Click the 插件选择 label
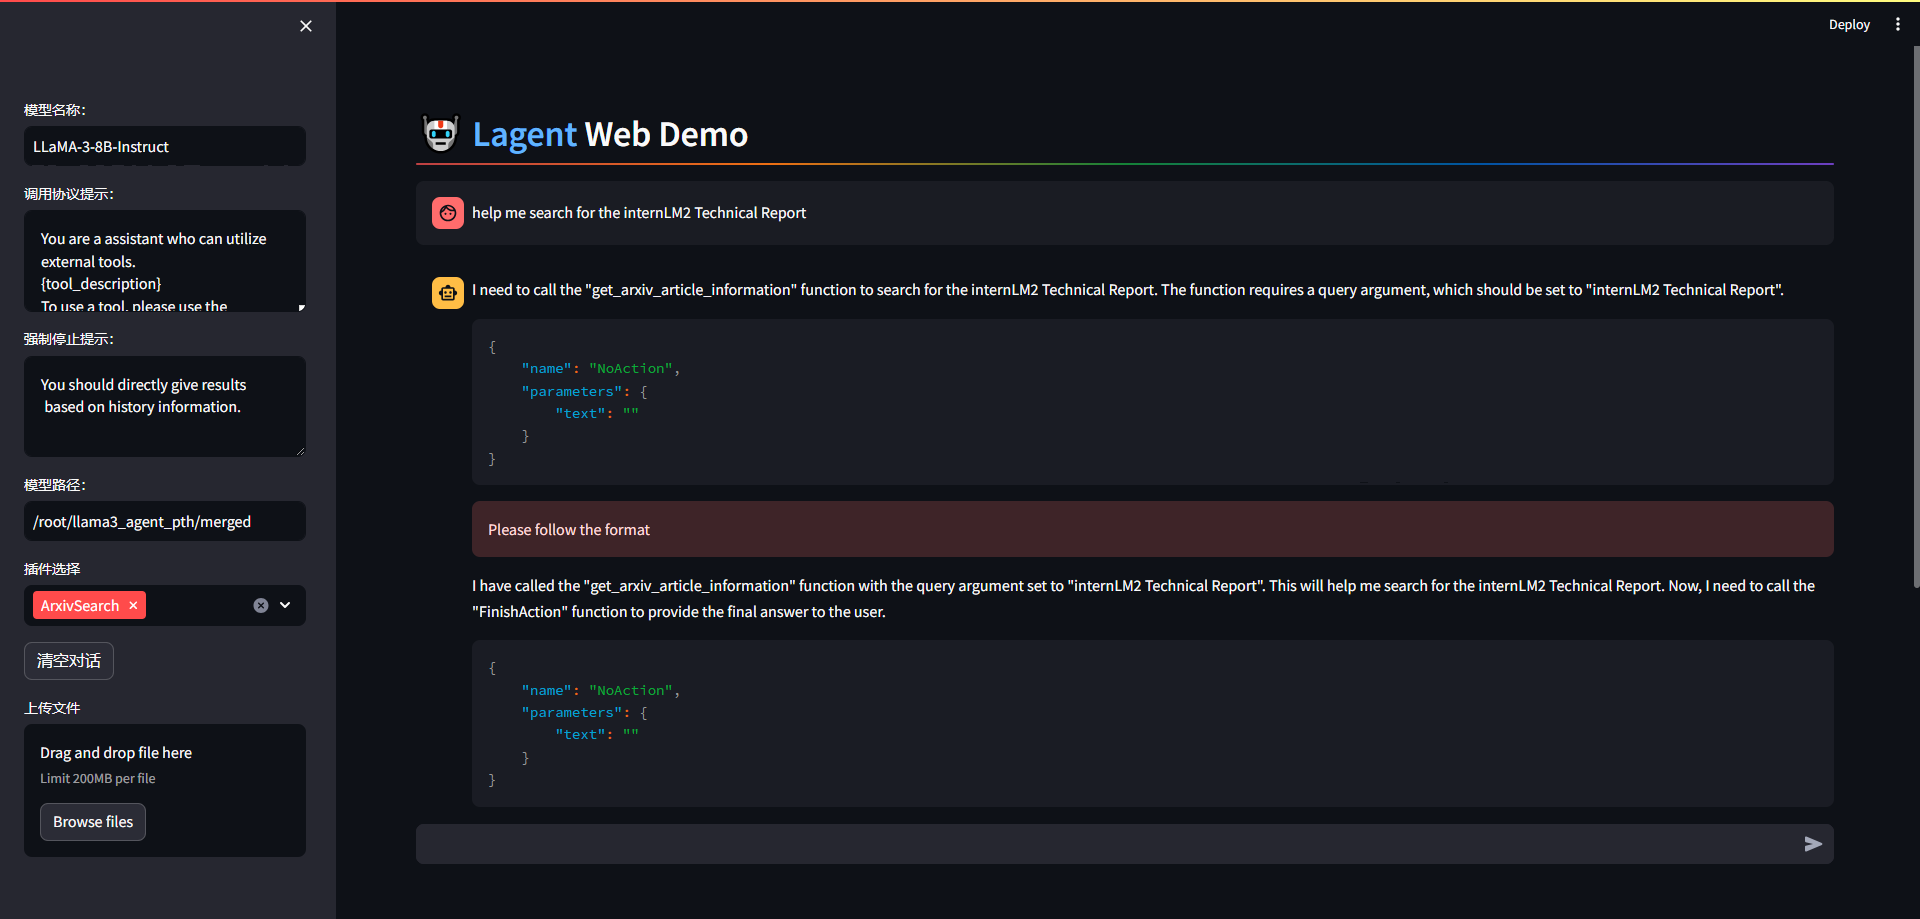The height and width of the screenshot is (919, 1920). (x=52, y=569)
